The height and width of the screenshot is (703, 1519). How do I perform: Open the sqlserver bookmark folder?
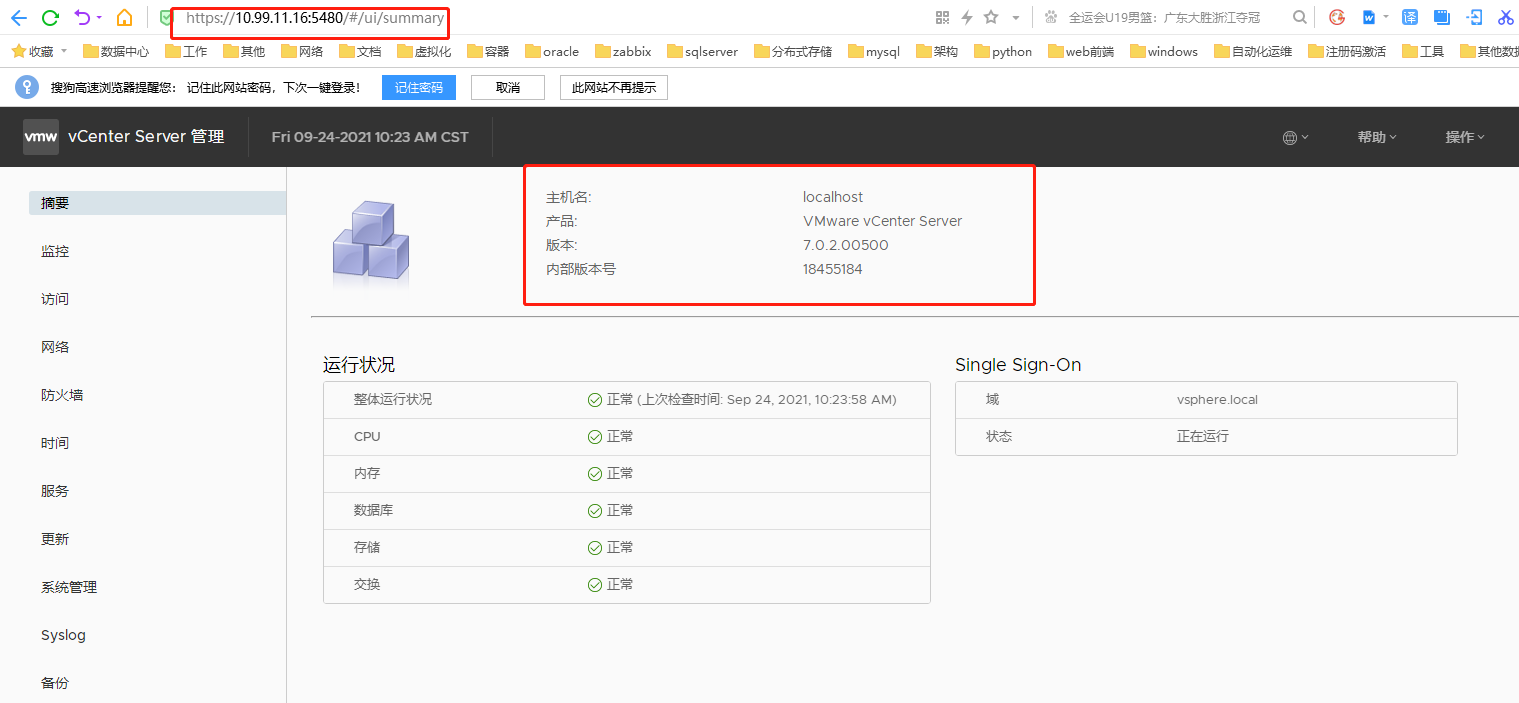click(x=703, y=51)
